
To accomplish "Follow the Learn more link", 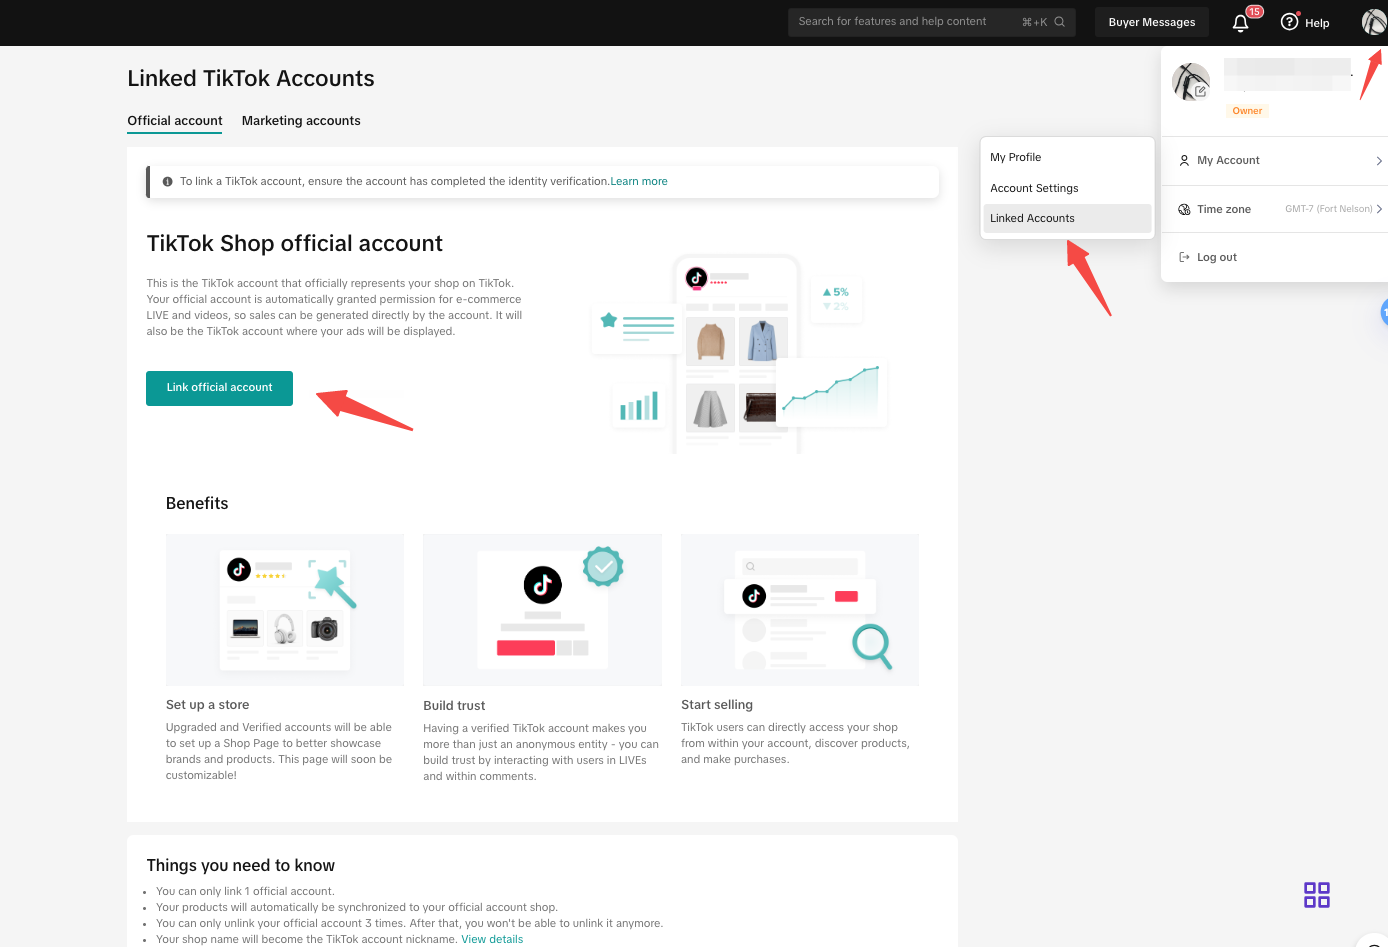I will [x=639, y=182].
